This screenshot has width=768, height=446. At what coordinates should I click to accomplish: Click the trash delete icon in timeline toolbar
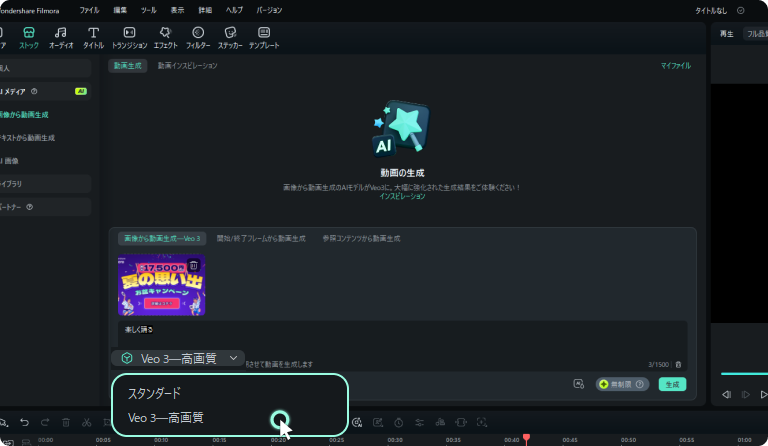click(x=66, y=422)
